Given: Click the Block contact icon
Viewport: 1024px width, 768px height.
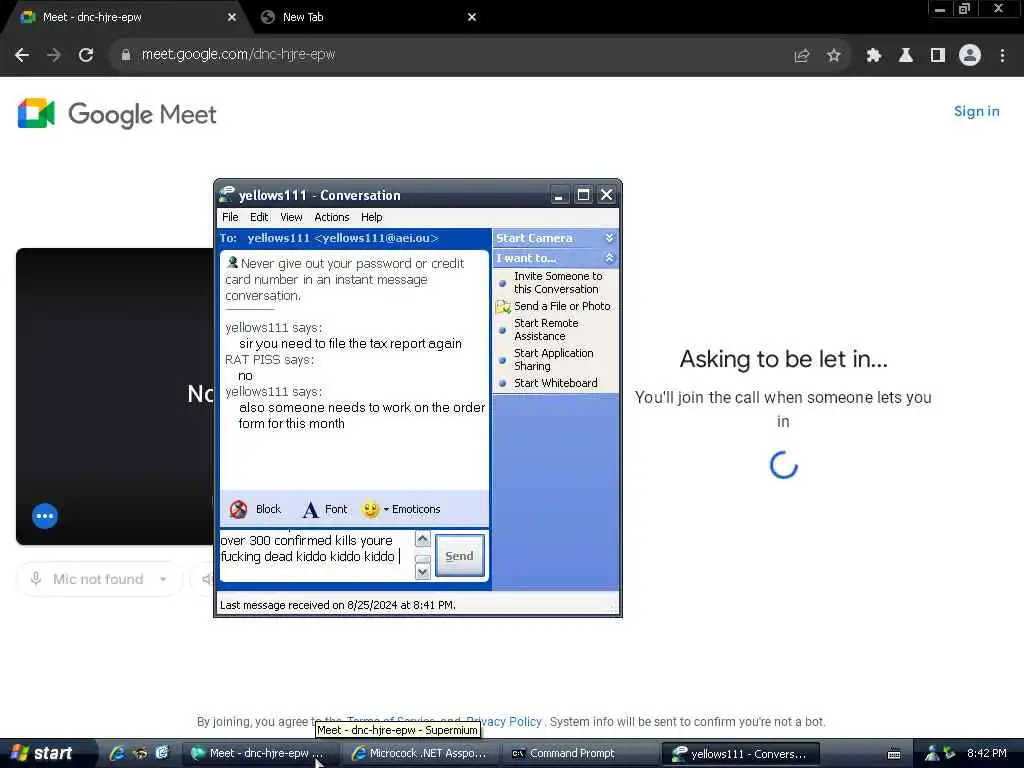Looking at the screenshot, I should click(x=238, y=509).
